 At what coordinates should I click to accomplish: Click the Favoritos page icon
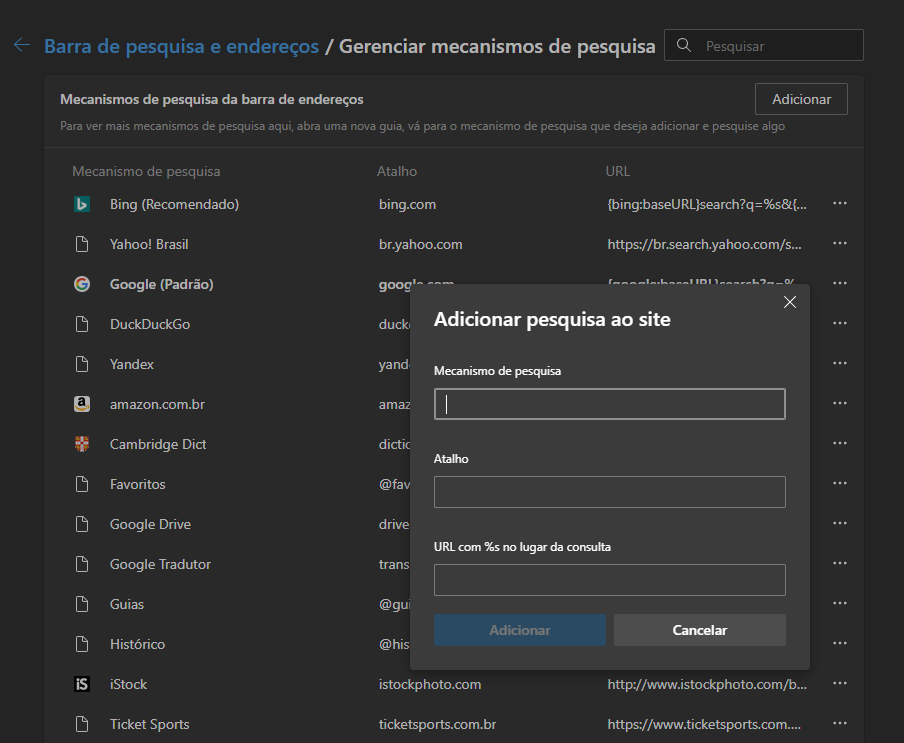pyautogui.click(x=82, y=484)
